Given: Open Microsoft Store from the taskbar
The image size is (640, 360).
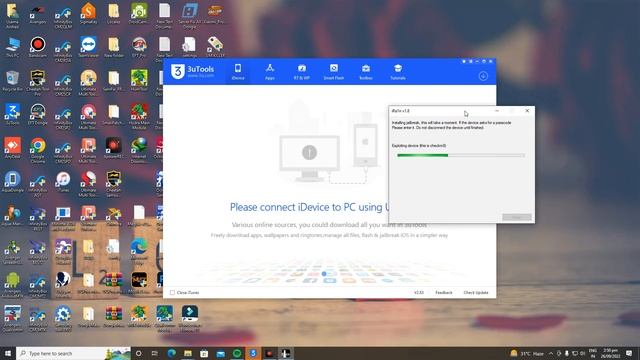Looking at the screenshot, I should pyautogui.click(x=204, y=353).
